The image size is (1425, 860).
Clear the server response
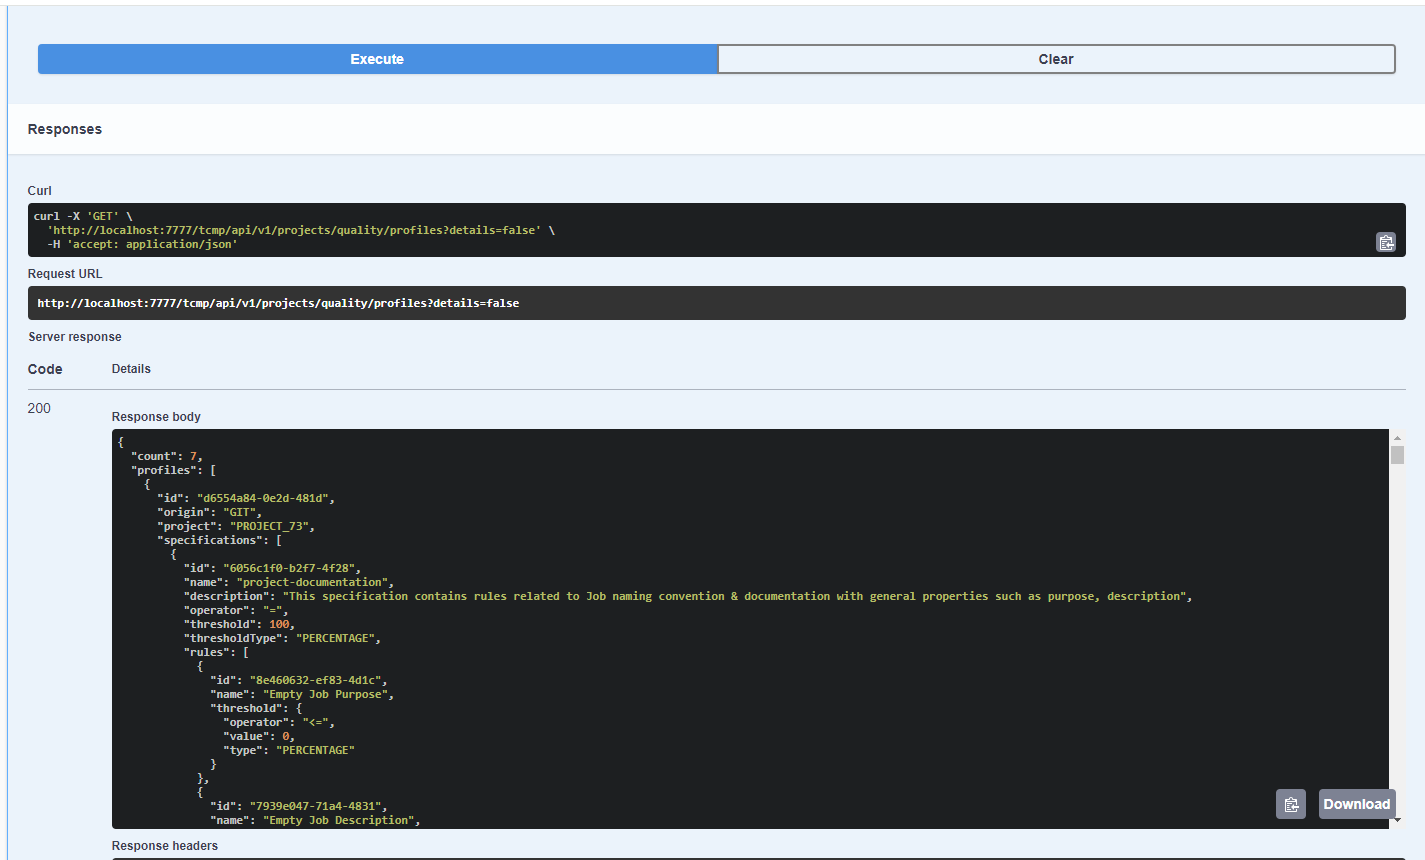click(1055, 59)
